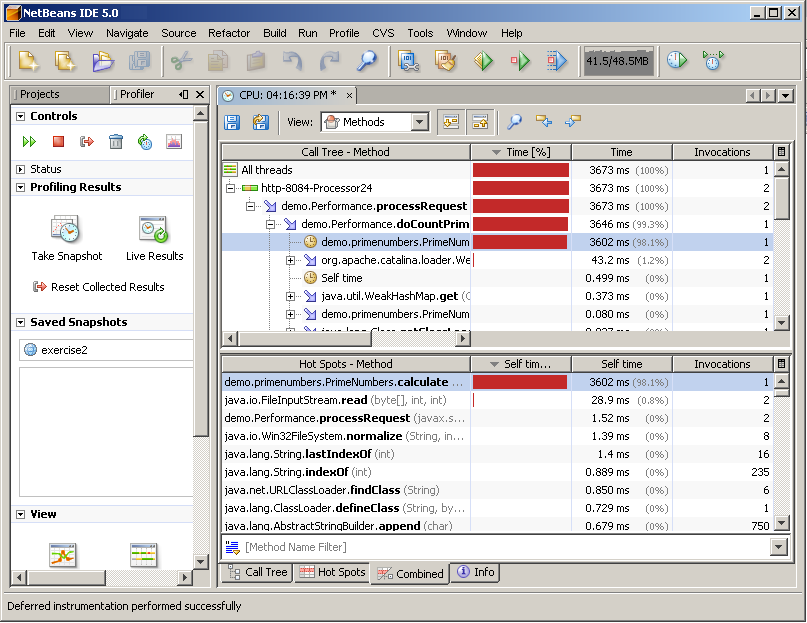Select the exercise2 saved snapshot

click(106, 350)
